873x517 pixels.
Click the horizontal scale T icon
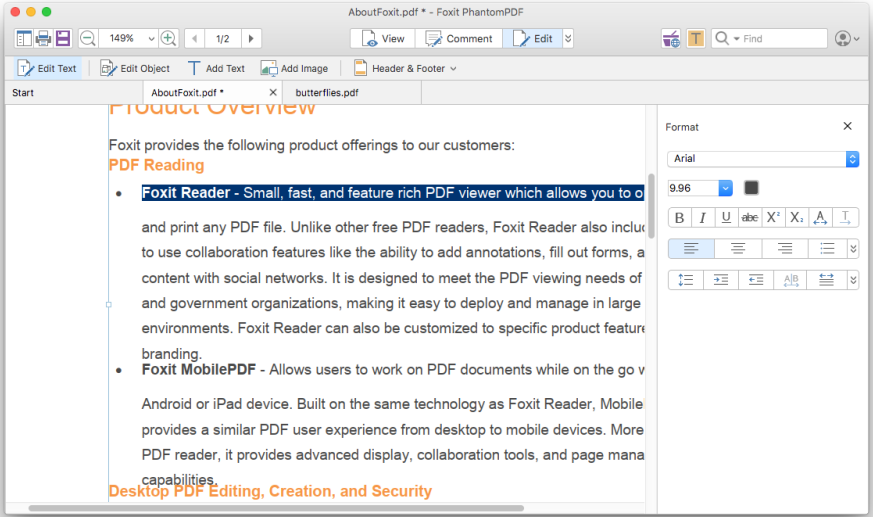coord(845,218)
